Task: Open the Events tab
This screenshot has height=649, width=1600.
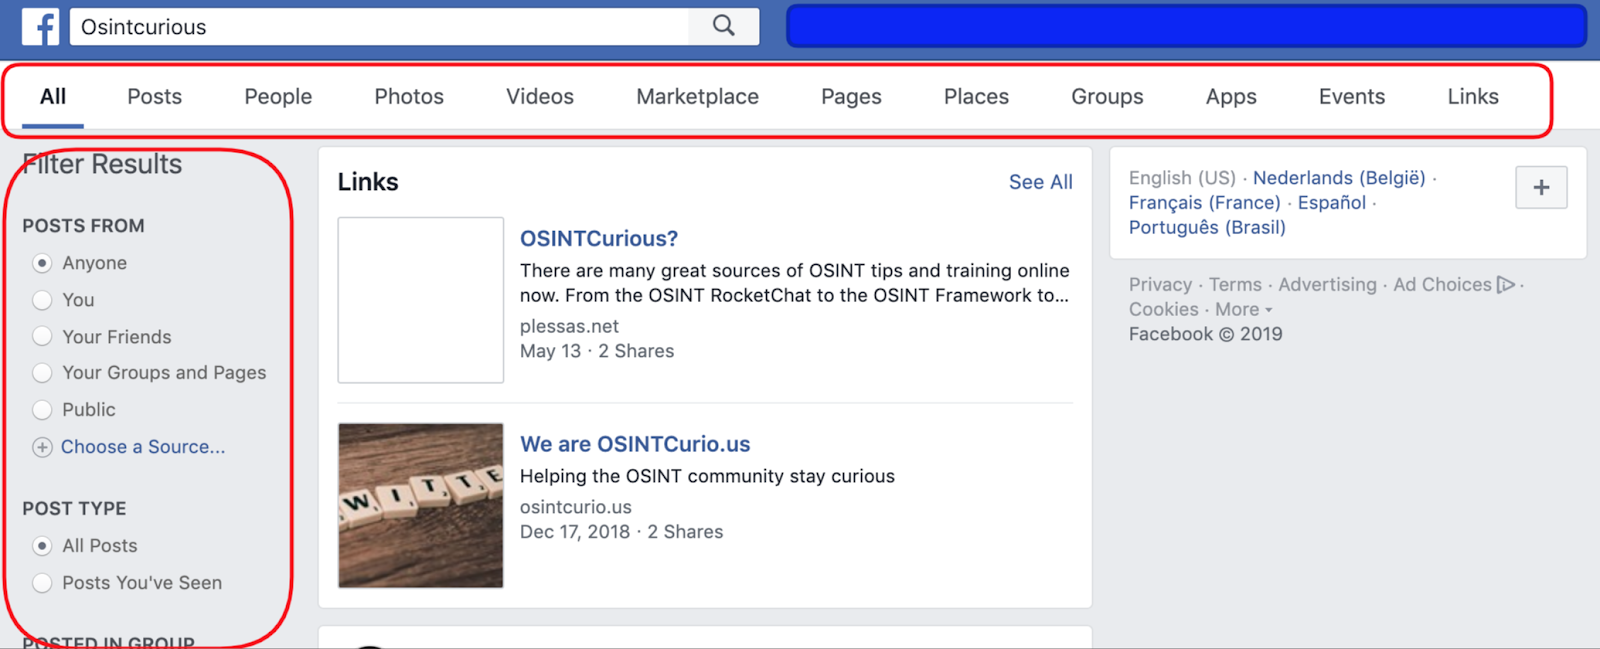Action: 1352,97
